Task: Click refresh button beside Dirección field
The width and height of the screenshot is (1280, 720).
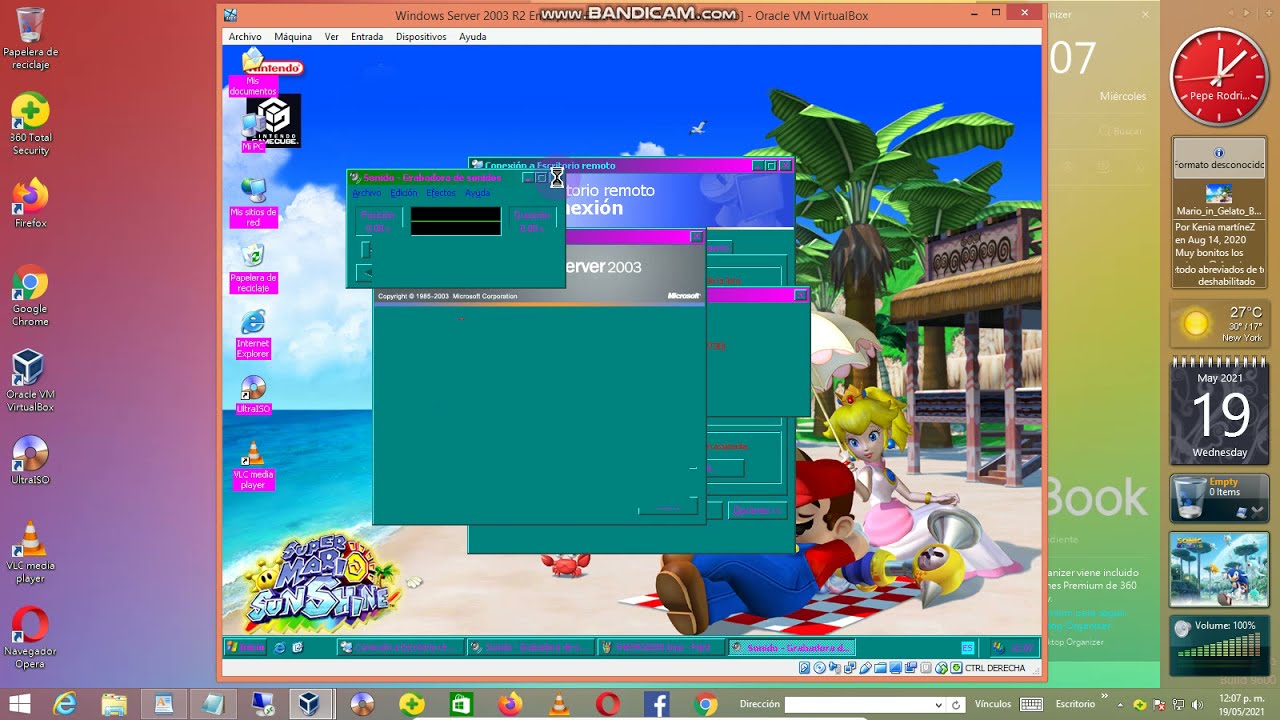Action: 956,705
